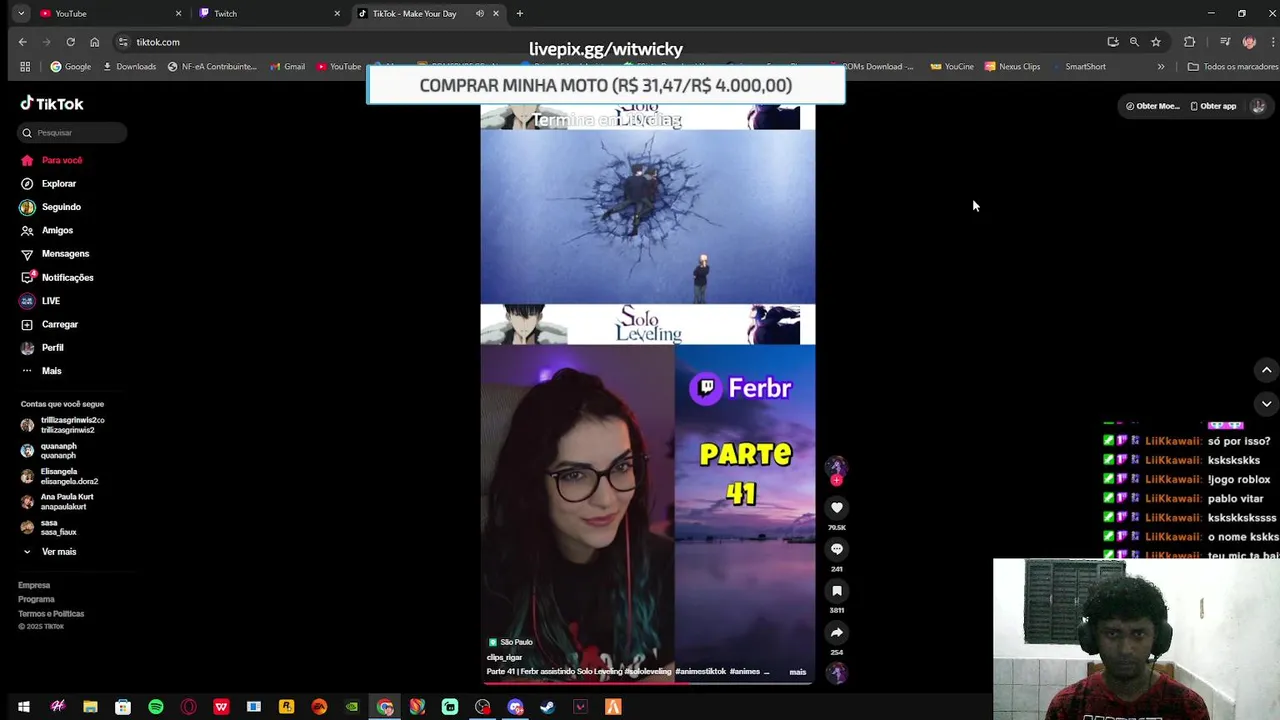Image resolution: width=1280 pixels, height=720 pixels.
Task: Share the video with the arrow icon
Action: [837, 633]
